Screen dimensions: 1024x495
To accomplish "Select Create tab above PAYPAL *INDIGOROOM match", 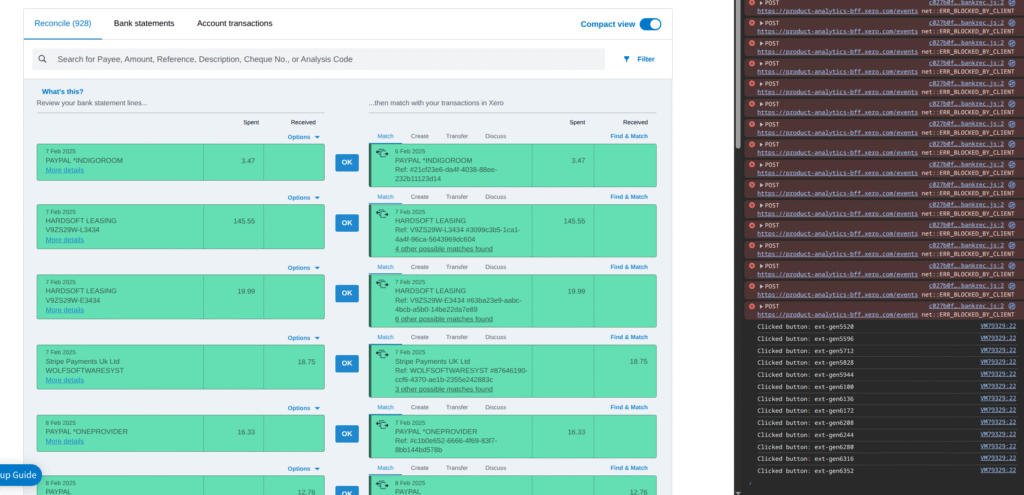I will coord(419,137).
